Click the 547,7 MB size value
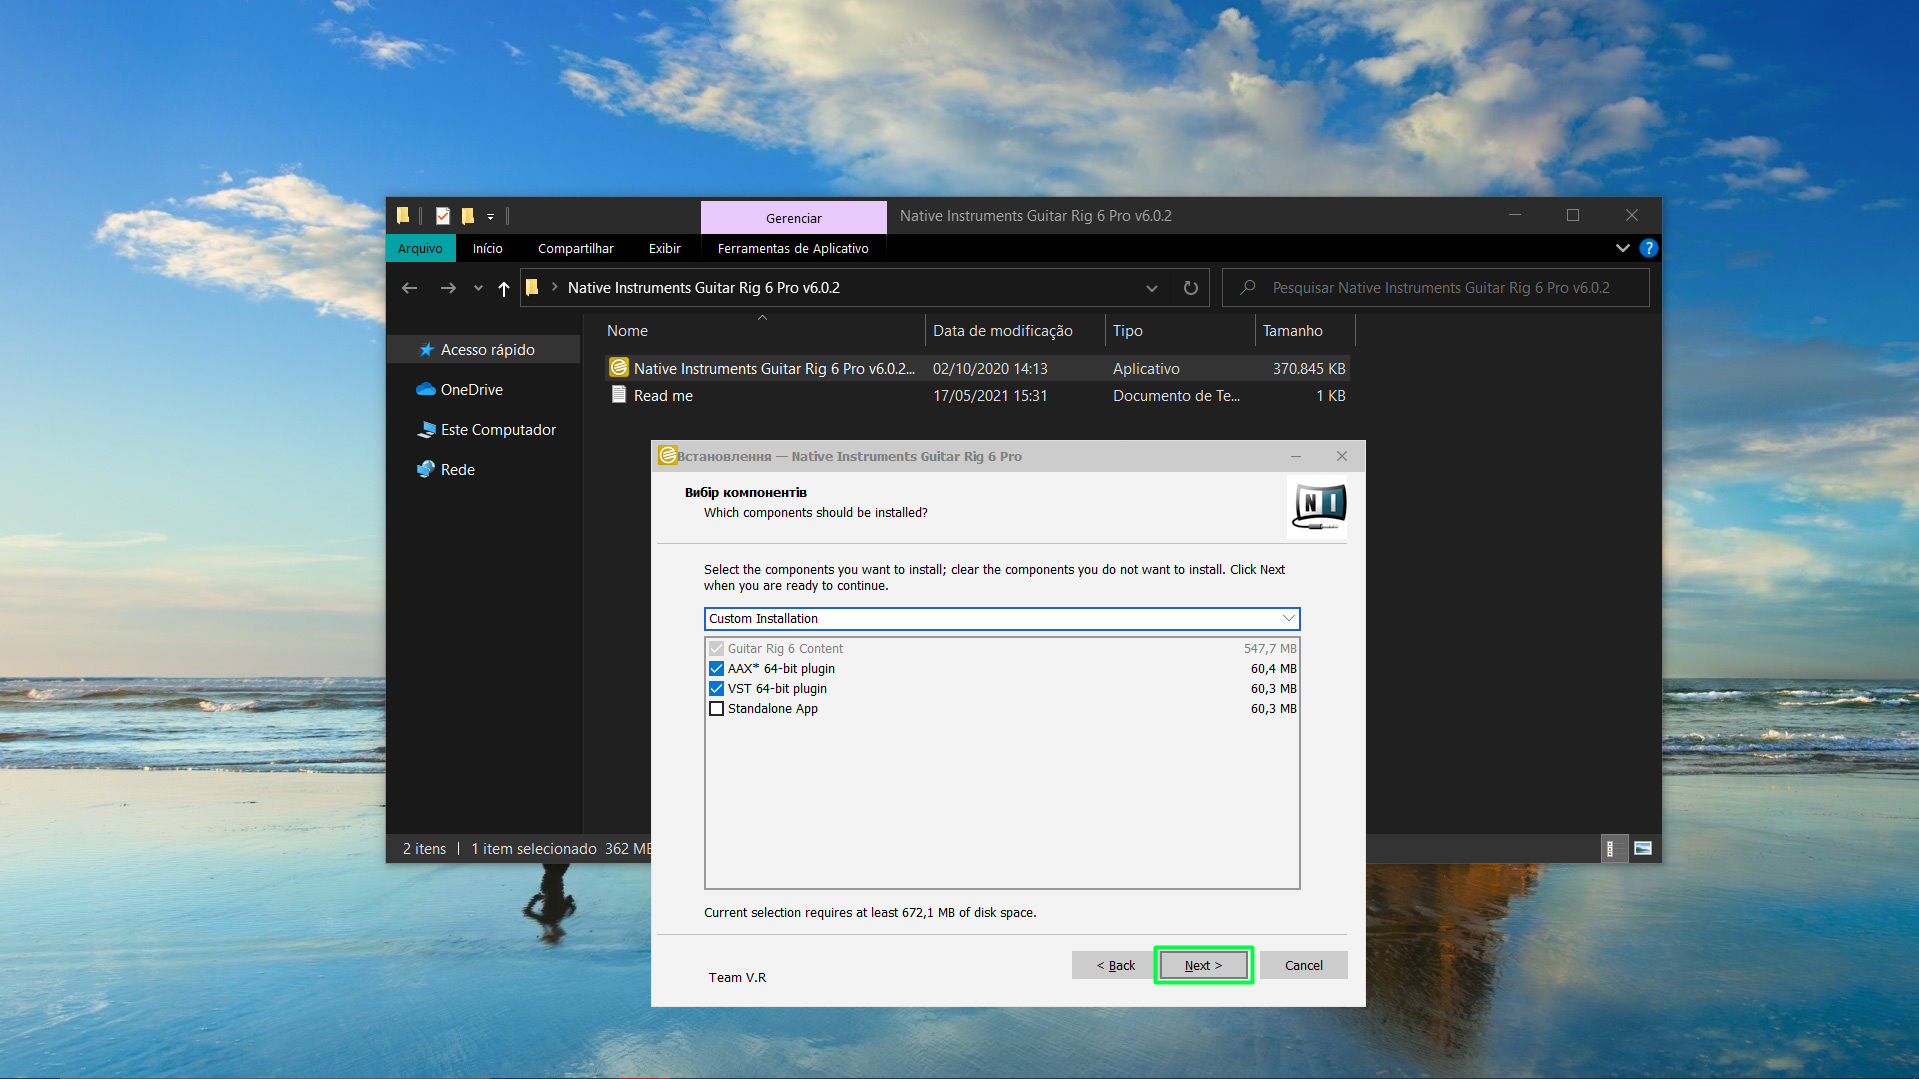 click(1270, 649)
